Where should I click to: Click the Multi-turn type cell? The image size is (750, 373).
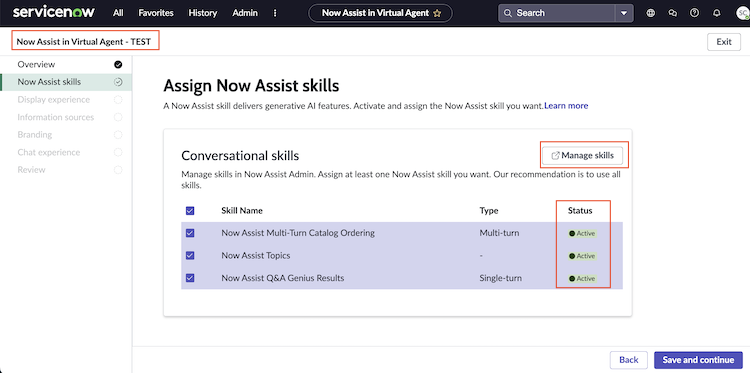pyautogui.click(x=499, y=233)
